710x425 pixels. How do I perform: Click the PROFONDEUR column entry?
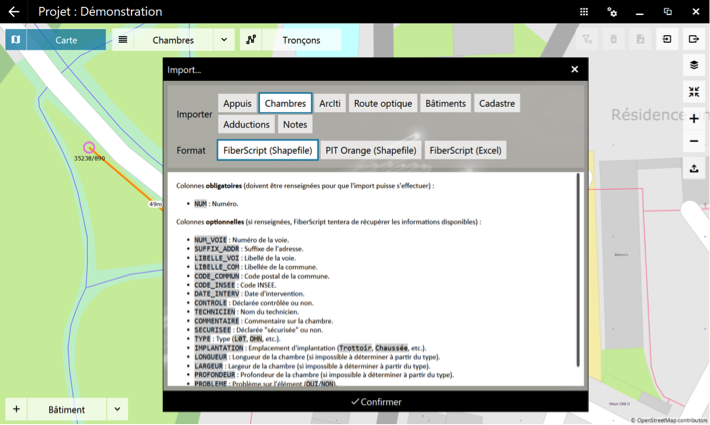pos(324,375)
